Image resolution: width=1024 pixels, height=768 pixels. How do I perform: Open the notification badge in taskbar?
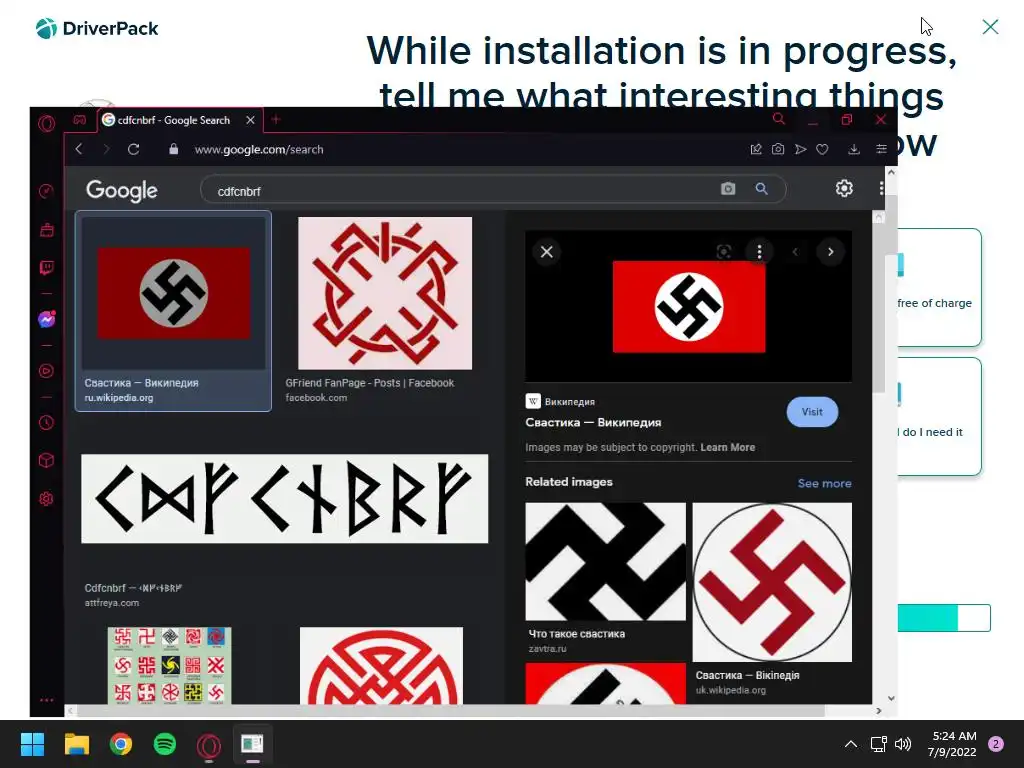point(995,744)
